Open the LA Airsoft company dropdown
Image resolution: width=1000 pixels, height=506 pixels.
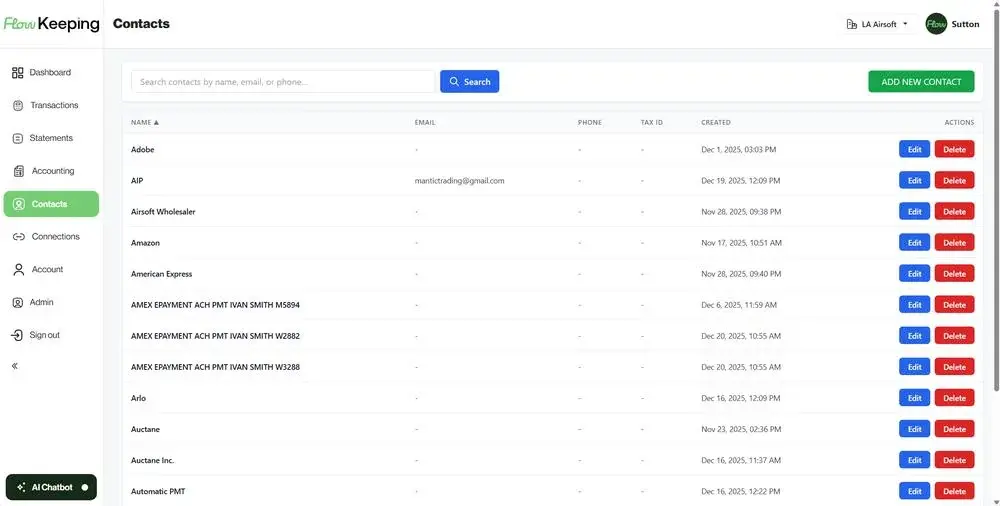pos(878,24)
